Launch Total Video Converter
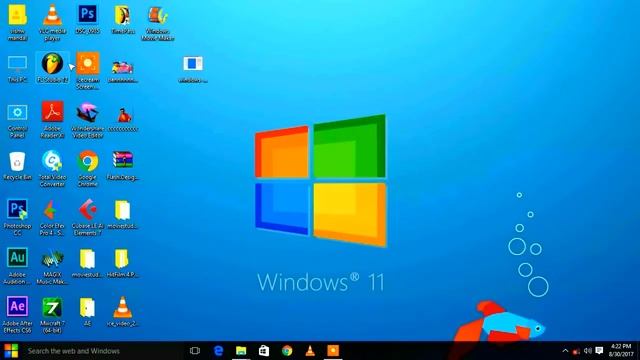The width and height of the screenshot is (640, 360). (52, 168)
